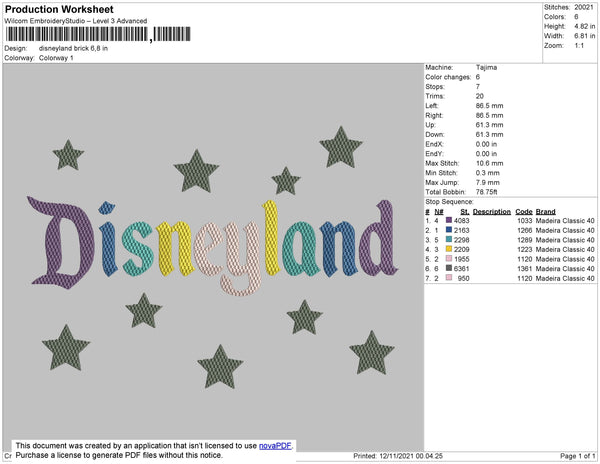Select the Zoom value 1:1

pos(579,46)
